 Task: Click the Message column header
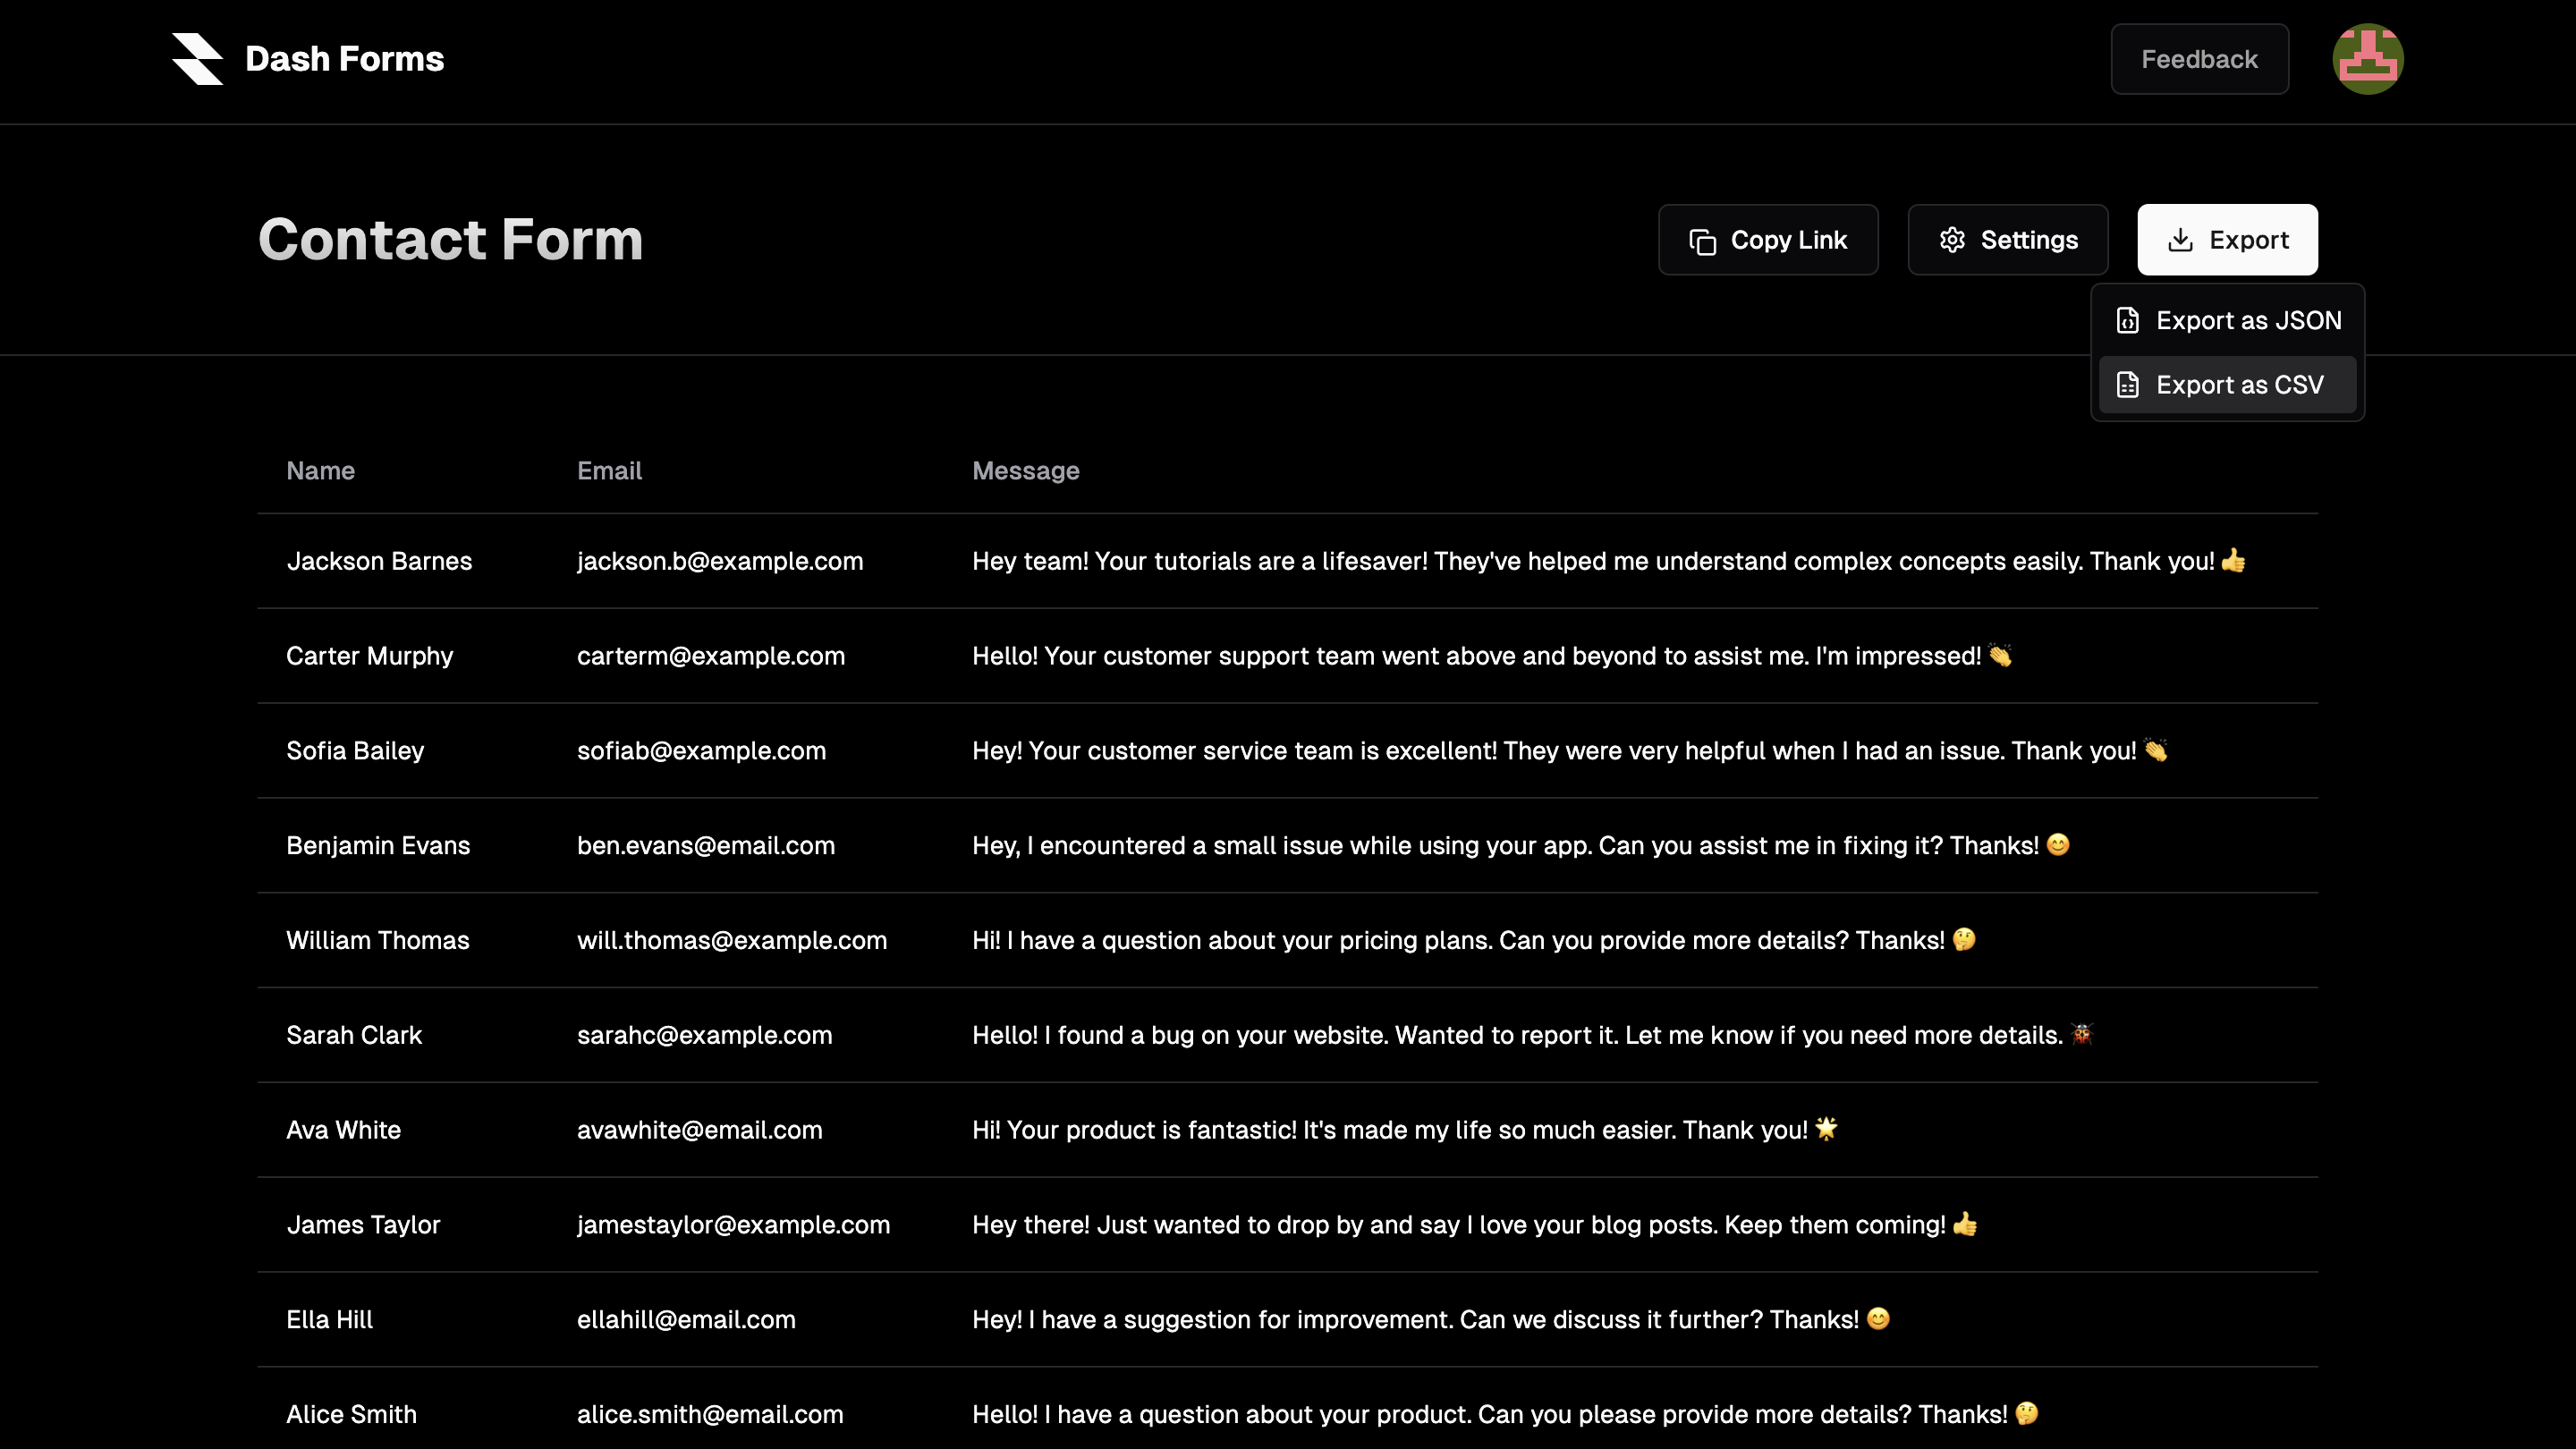(1025, 470)
